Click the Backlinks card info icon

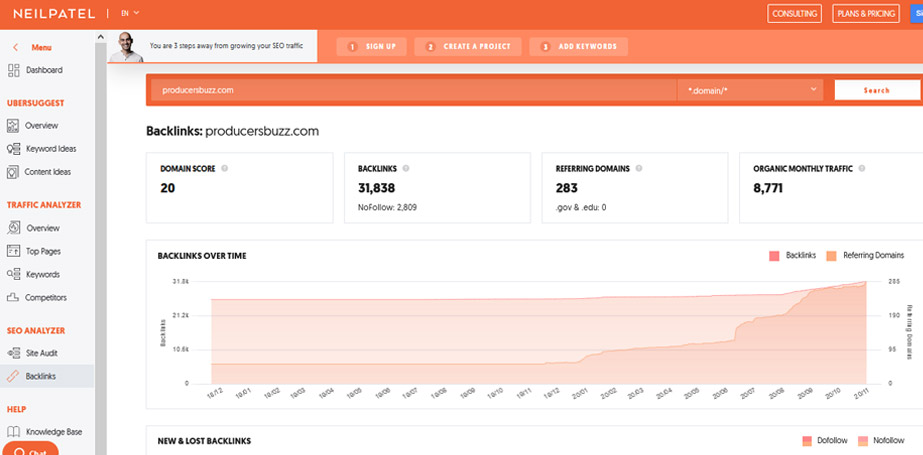tap(406, 168)
